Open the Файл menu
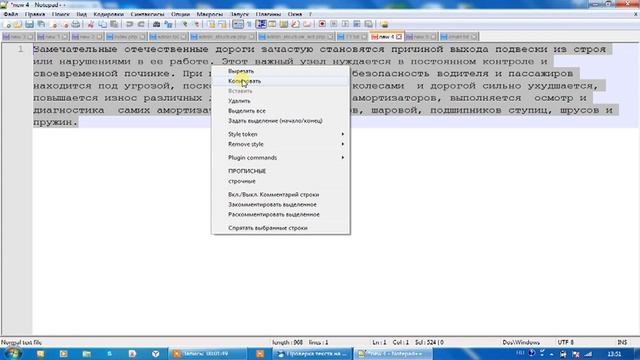The image size is (640, 360). 11,14
